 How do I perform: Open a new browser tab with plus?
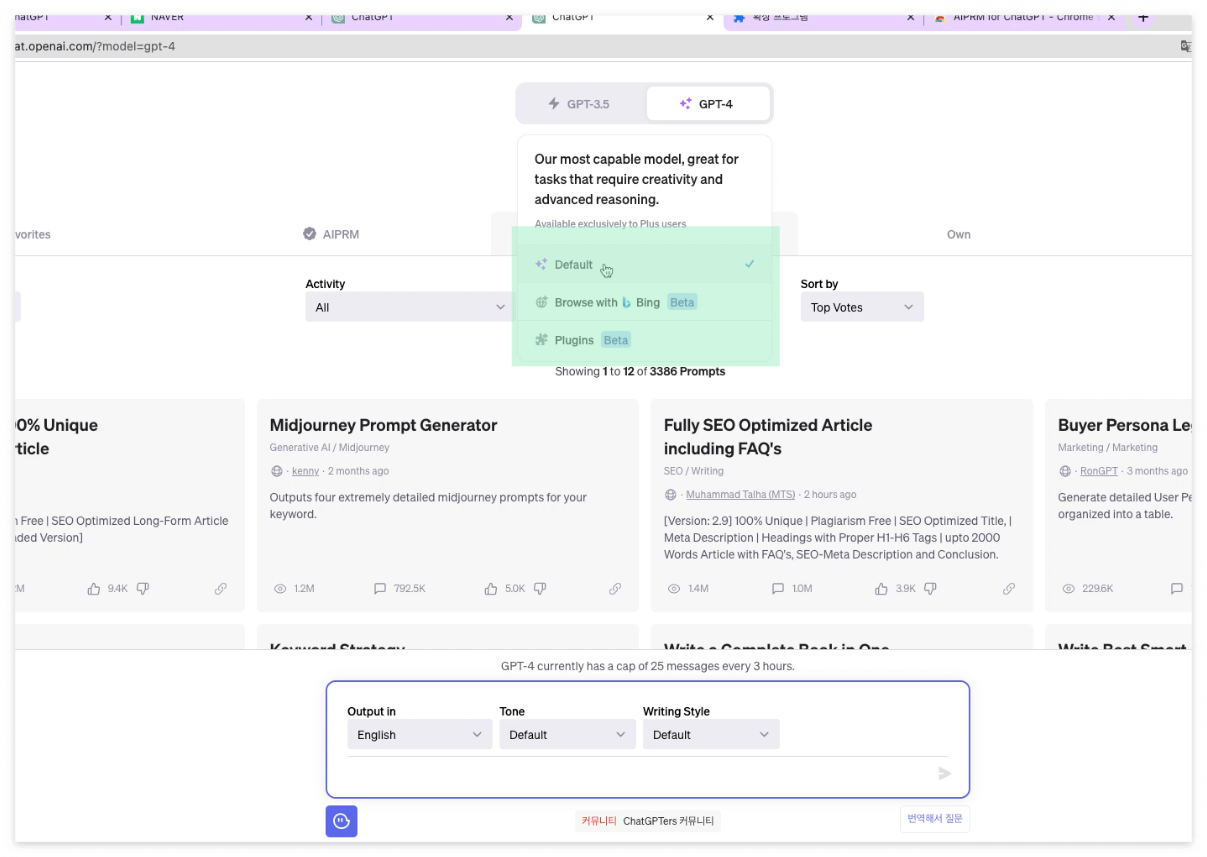[x=1143, y=17]
